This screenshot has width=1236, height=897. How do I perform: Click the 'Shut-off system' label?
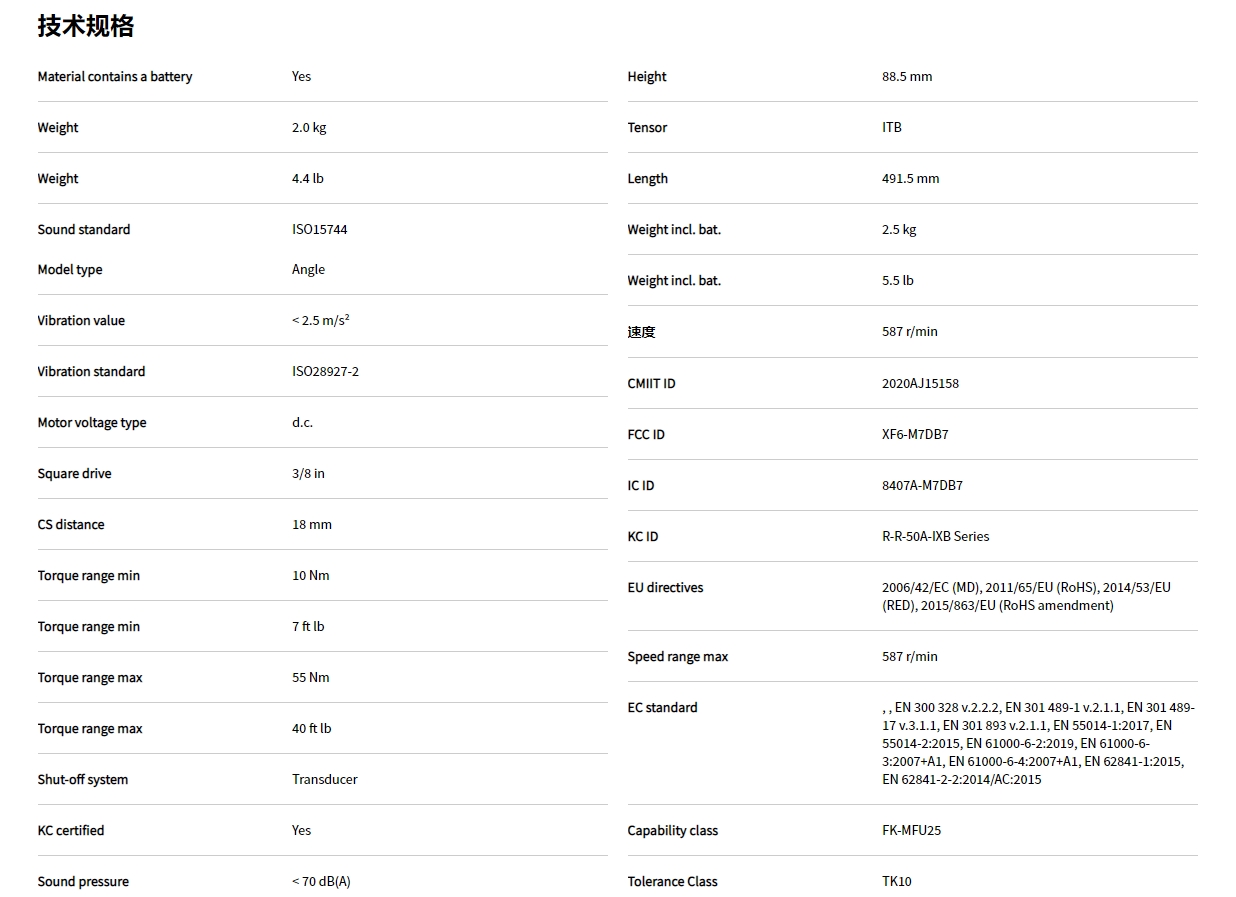click(x=83, y=779)
